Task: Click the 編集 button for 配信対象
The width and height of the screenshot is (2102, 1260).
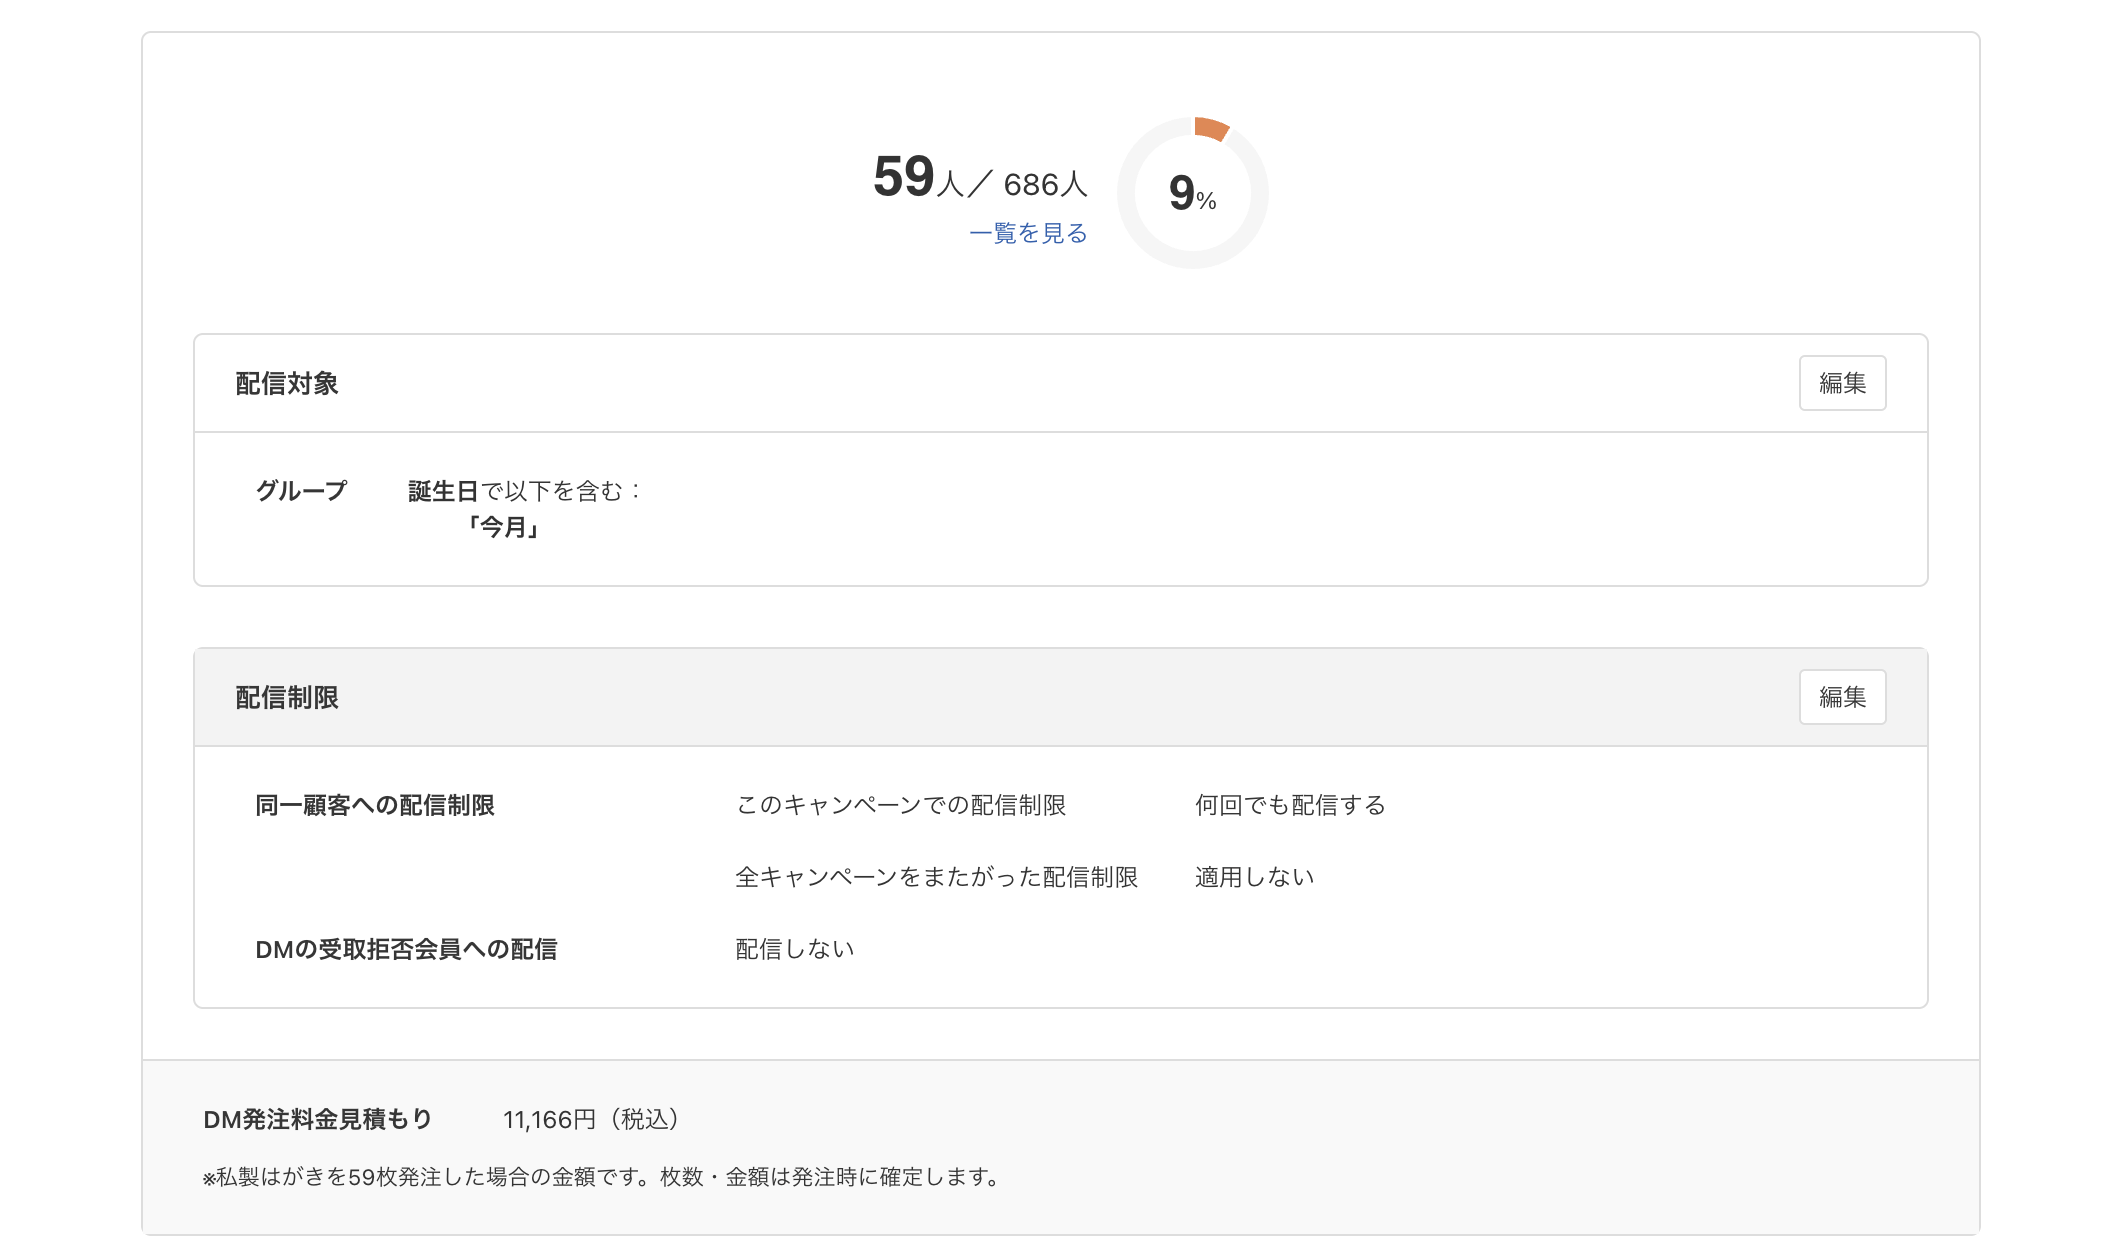Action: point(1843,383)
